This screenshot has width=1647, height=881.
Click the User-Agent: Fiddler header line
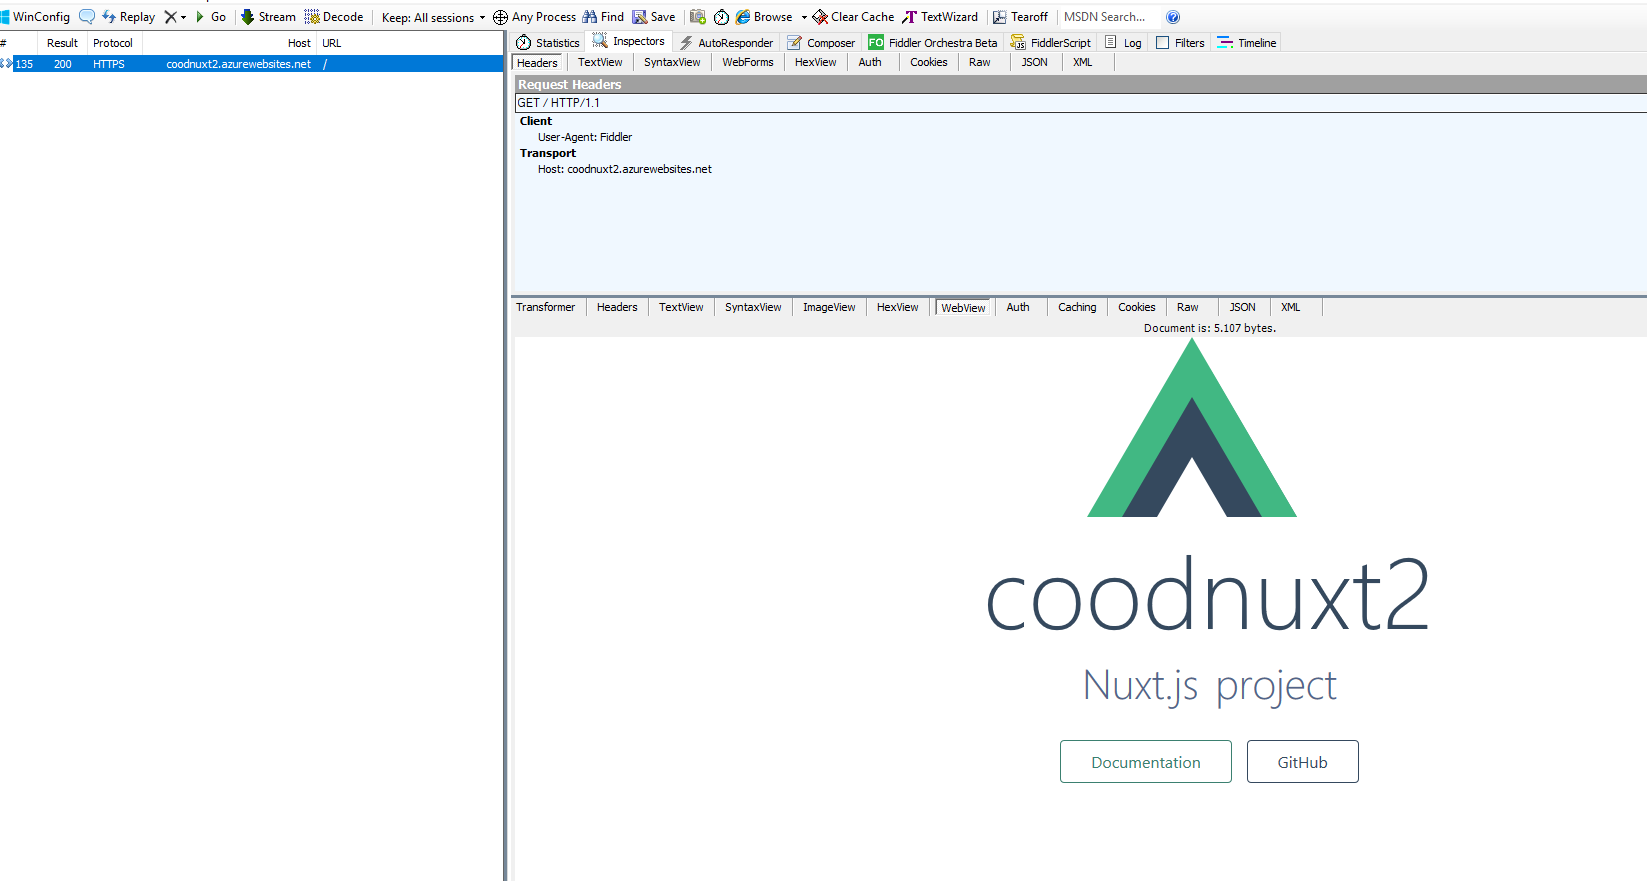point(585,137)
